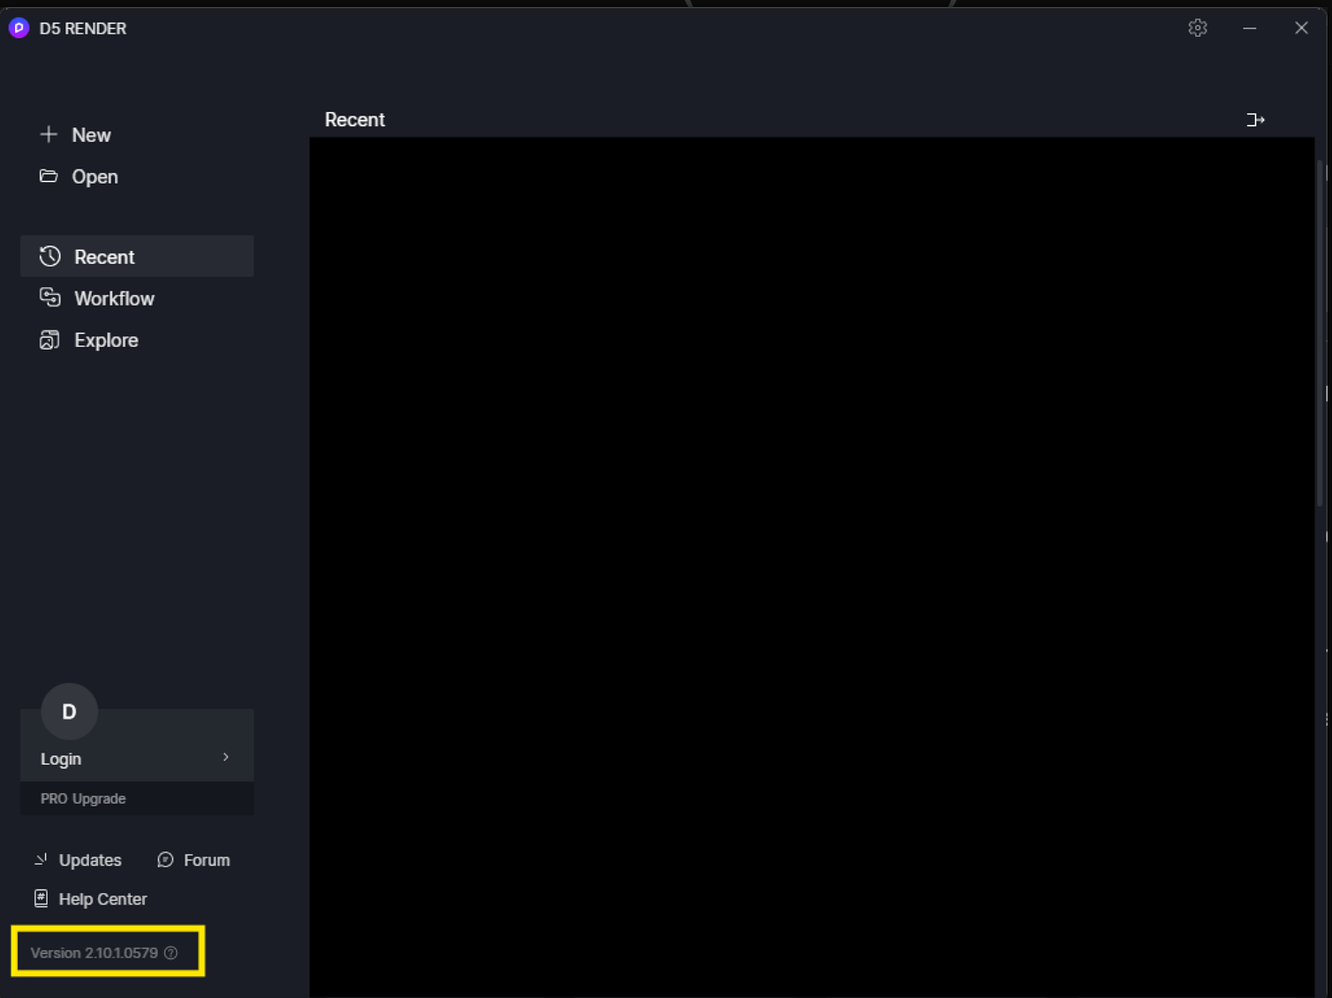Click the Workflow icon in the sidebar
The image size is (1332, 998).
50,297
